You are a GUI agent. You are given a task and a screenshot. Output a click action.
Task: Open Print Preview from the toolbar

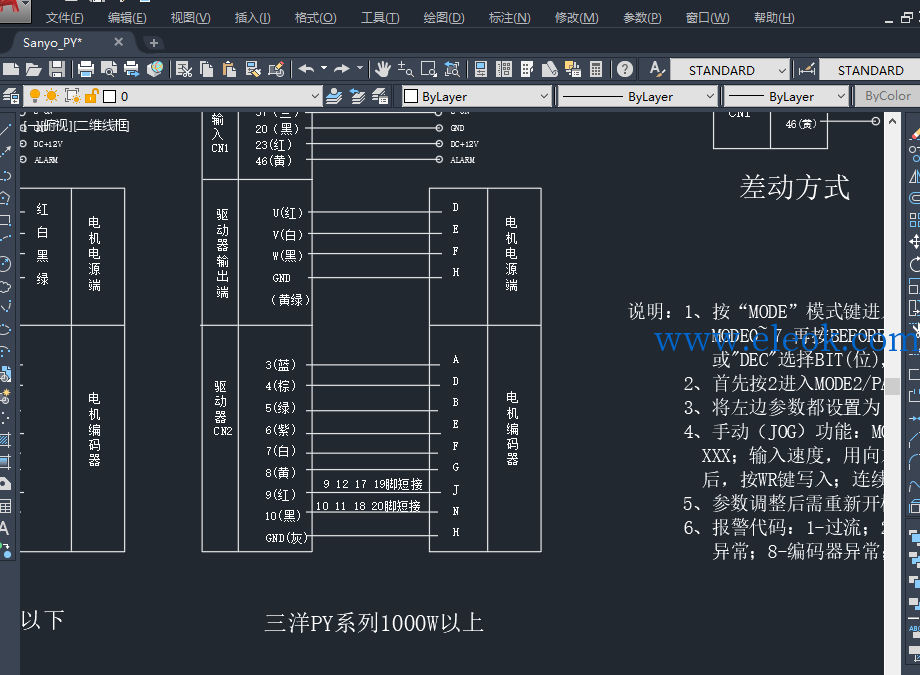click(109, 69)
